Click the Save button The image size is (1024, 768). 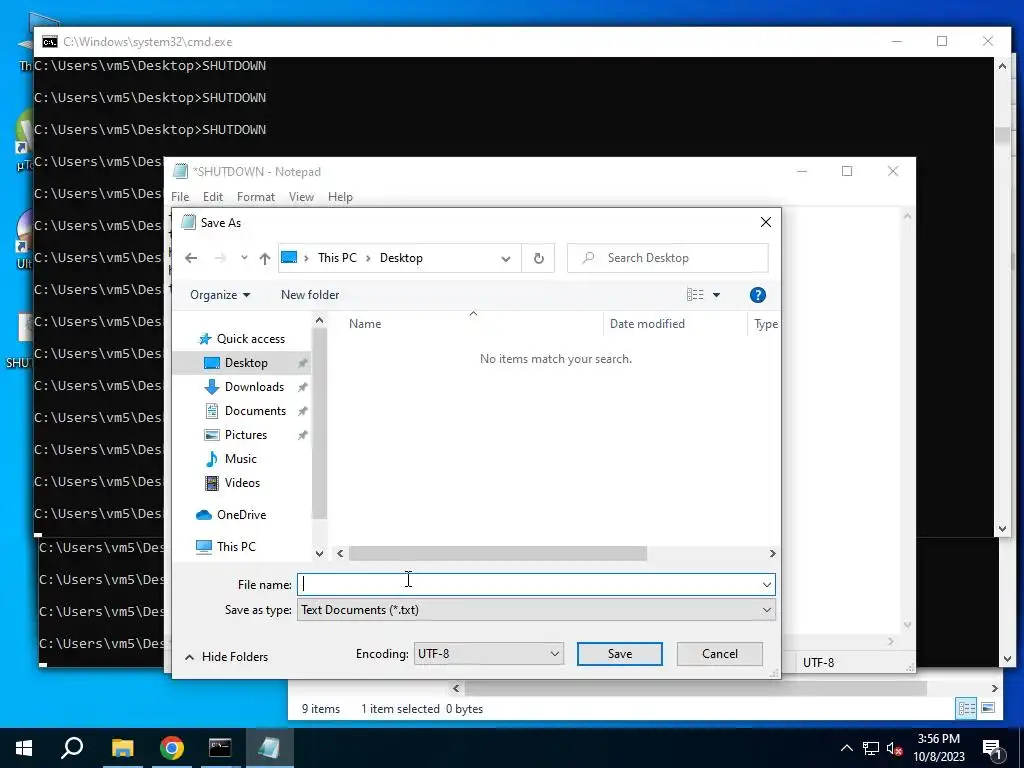pyautogui.click(x=620, y=654)
